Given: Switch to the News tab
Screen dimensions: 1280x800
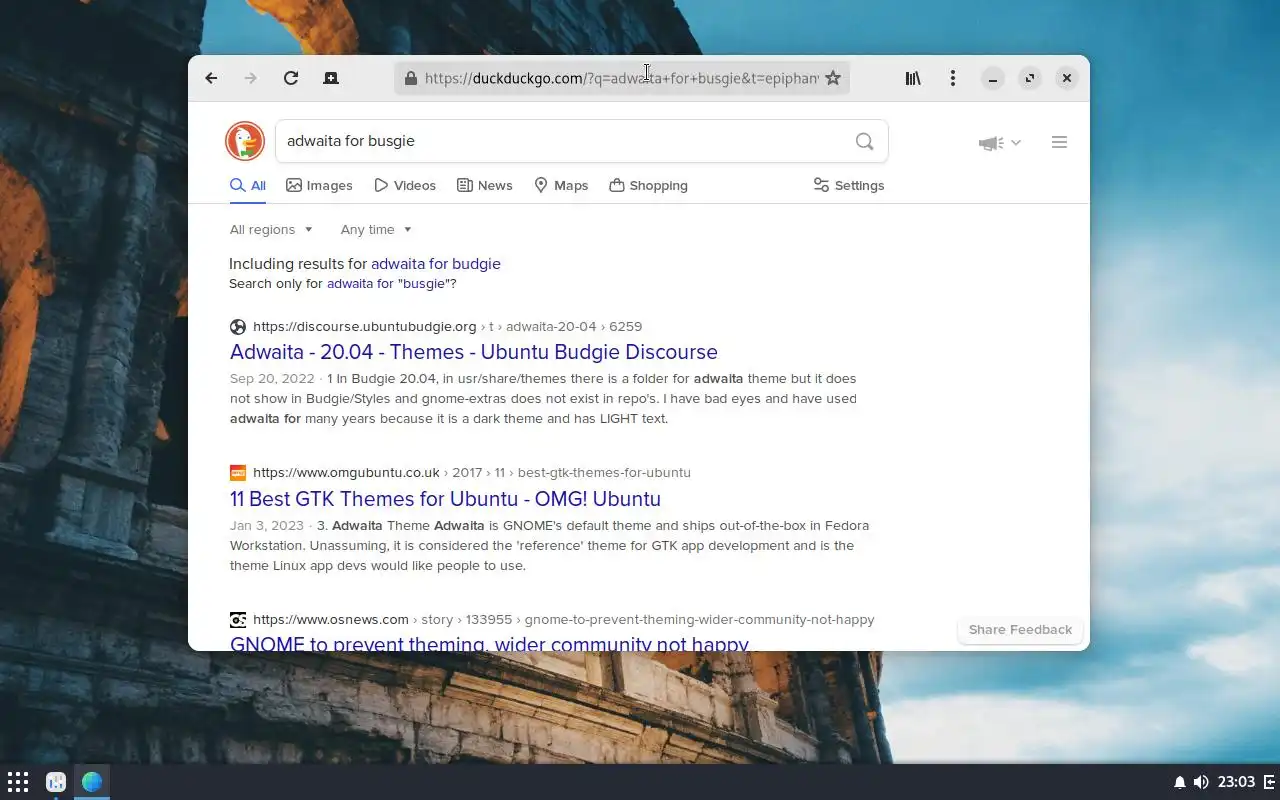Looking at the screenshot, I should click(484, 185).
